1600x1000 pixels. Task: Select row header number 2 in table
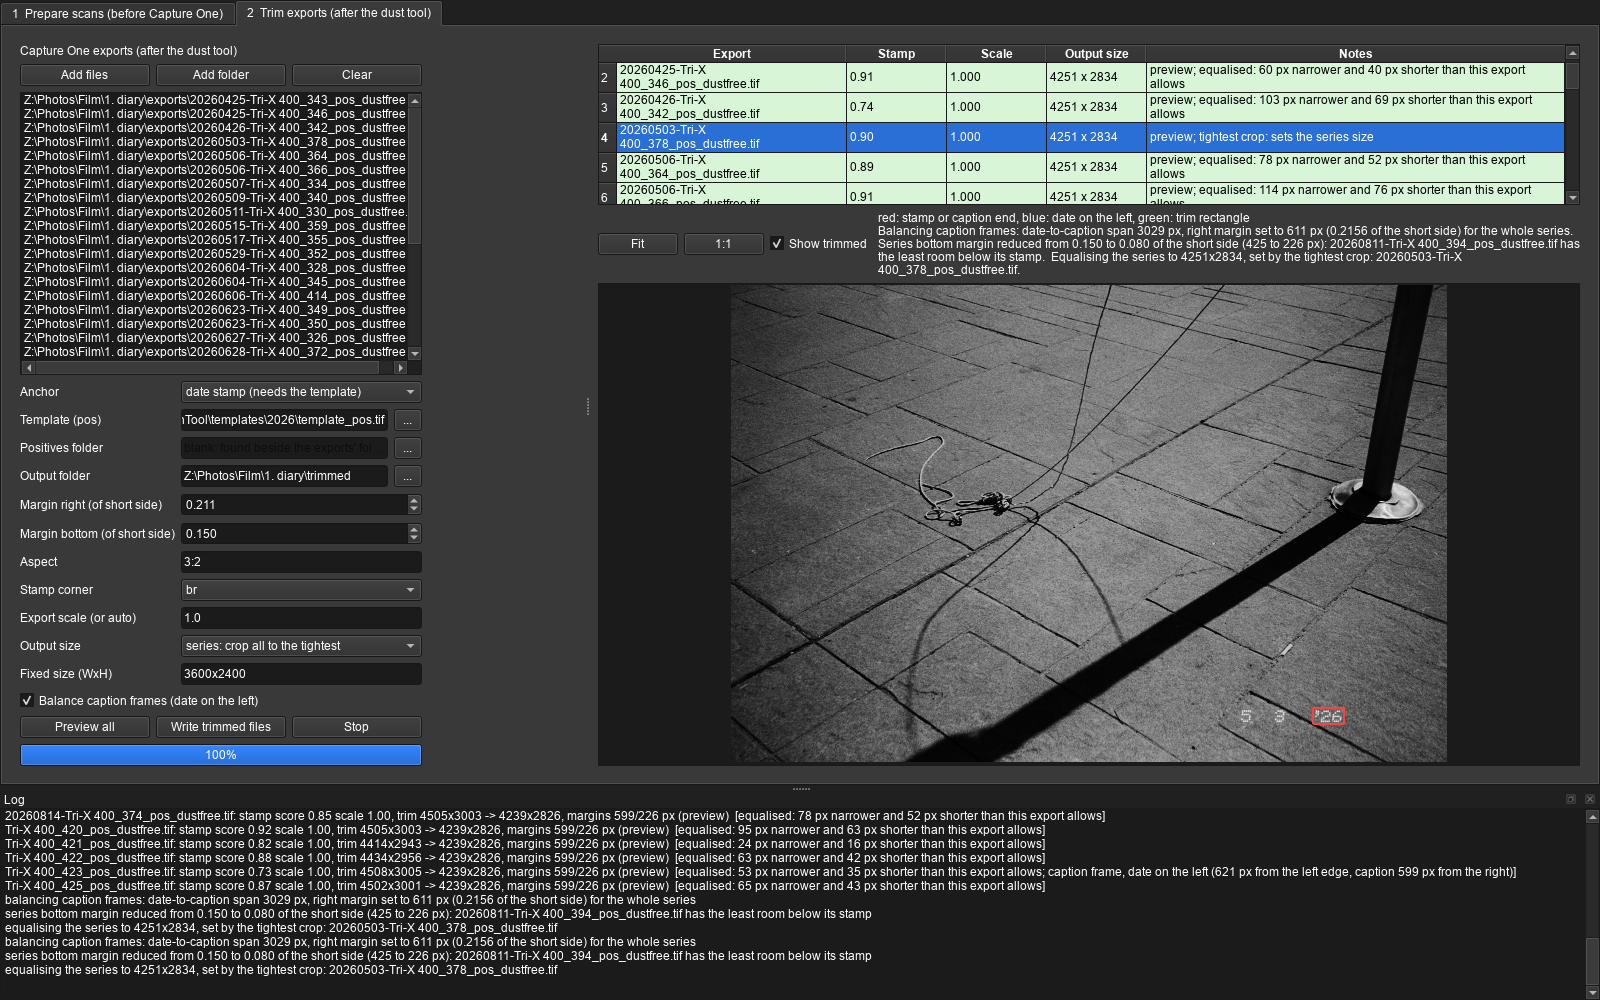[x=607, y=78]
